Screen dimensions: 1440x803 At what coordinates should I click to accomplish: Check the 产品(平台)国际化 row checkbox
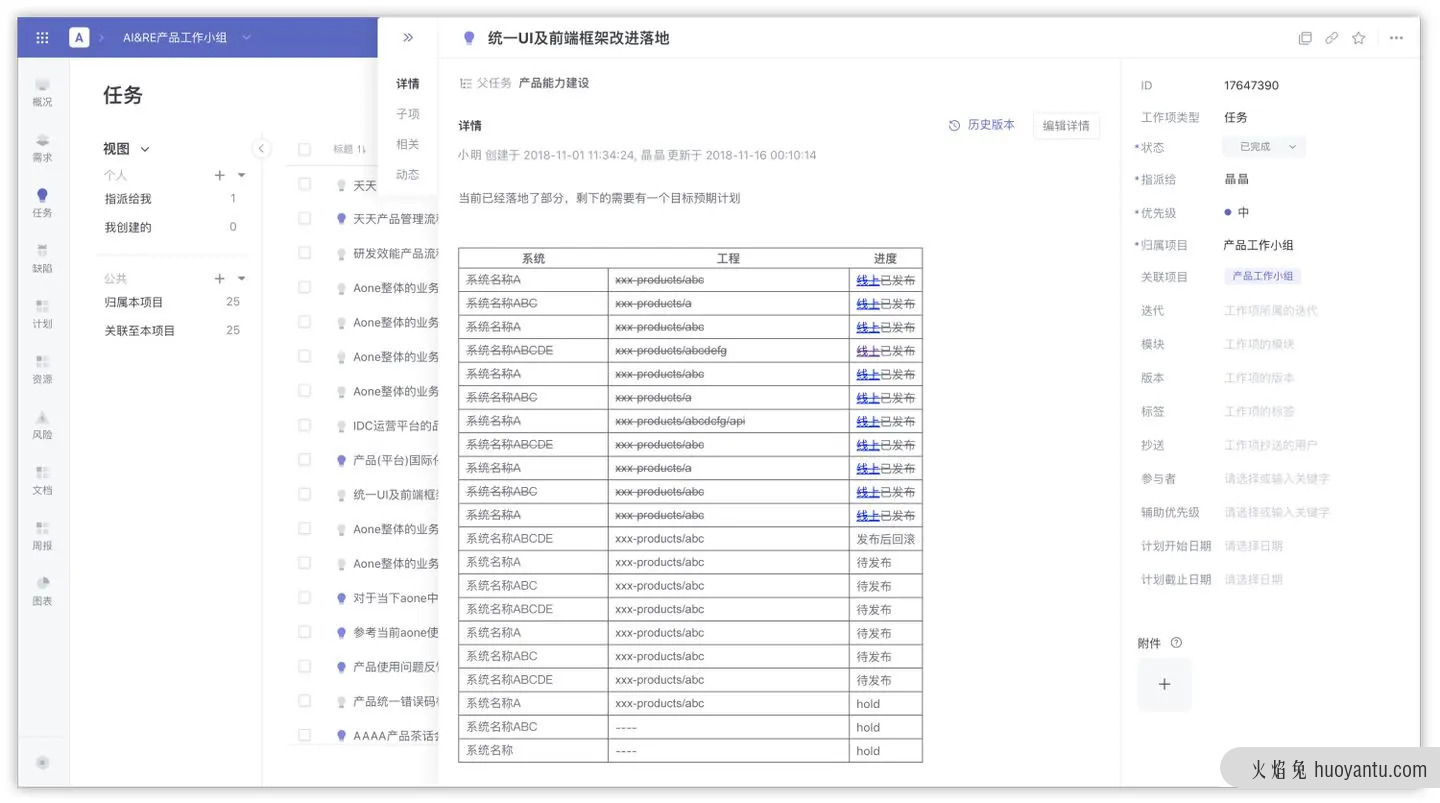(x=305, y=460)
